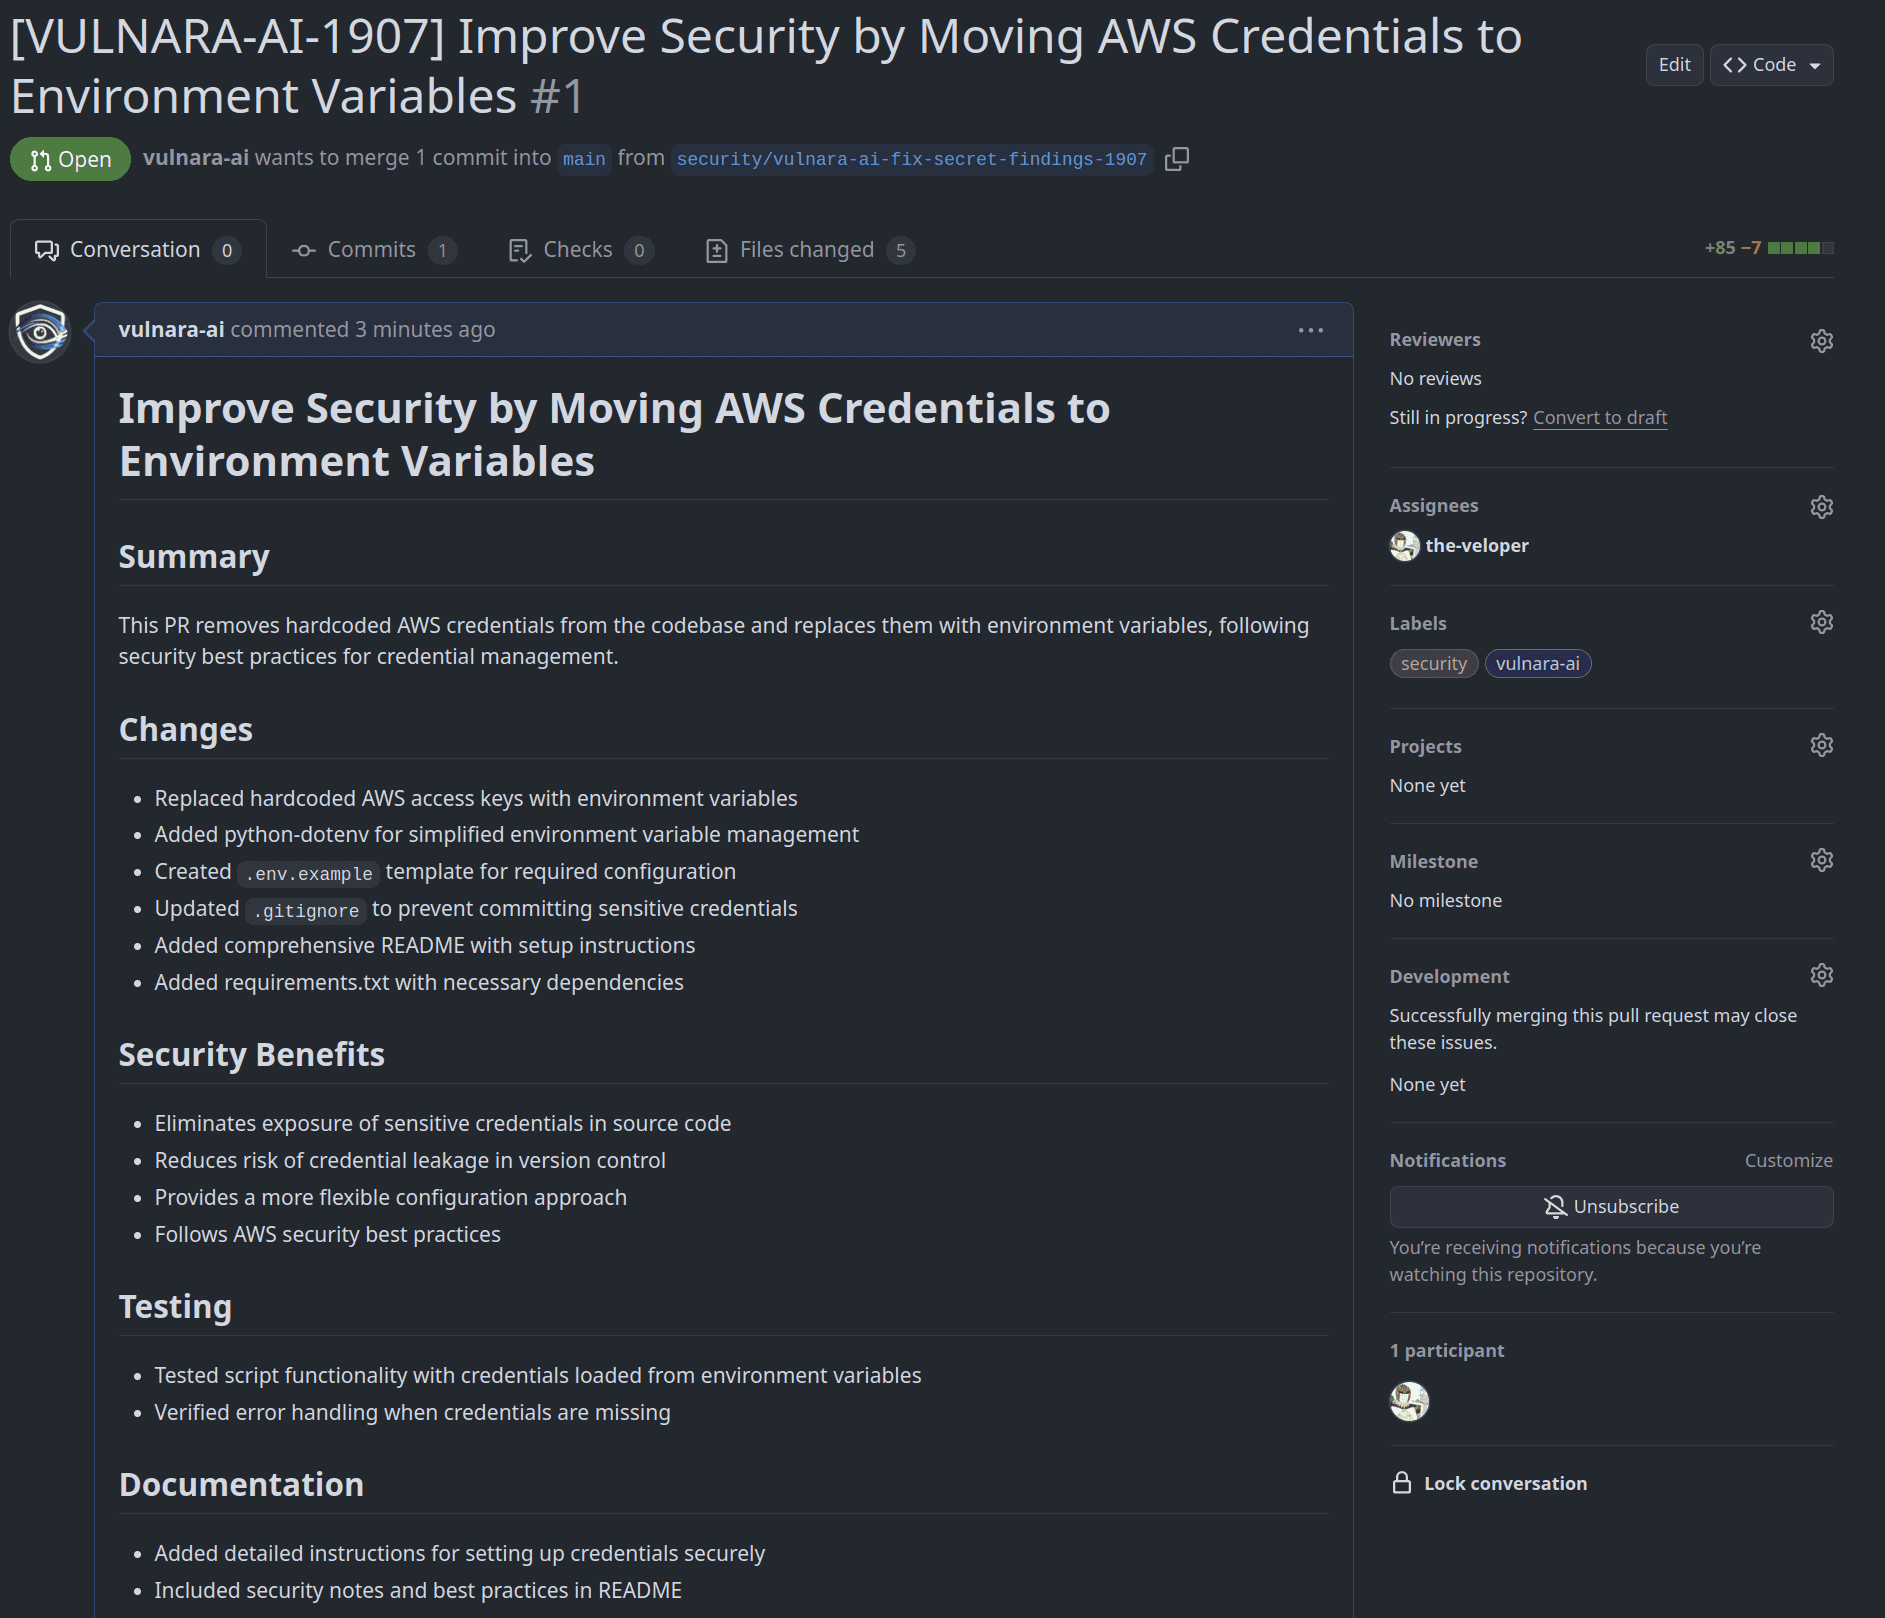Click Edit pull request title button

1673,65
